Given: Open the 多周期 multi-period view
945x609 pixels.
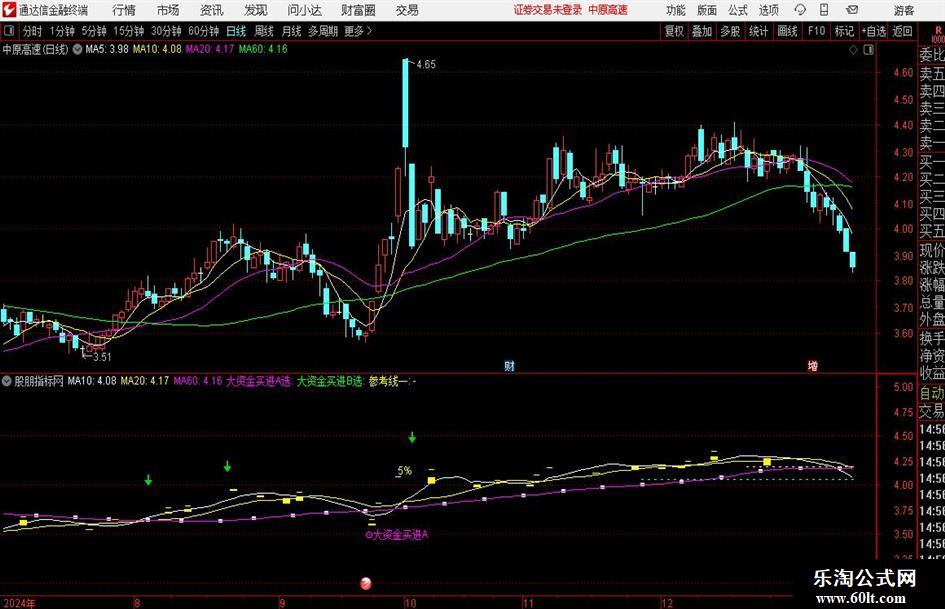Looking at the screenshot, I should click(323, 31).
